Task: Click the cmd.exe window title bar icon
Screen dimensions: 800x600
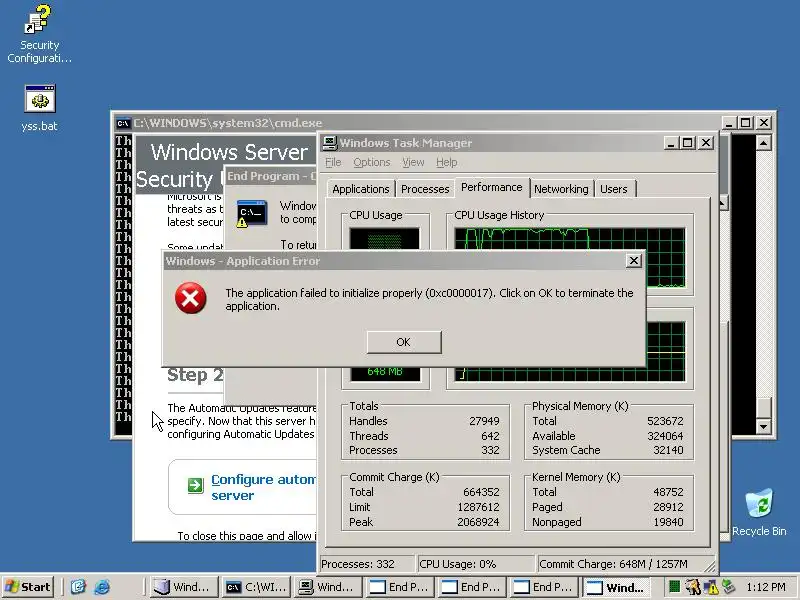Action: click(123, 123)
